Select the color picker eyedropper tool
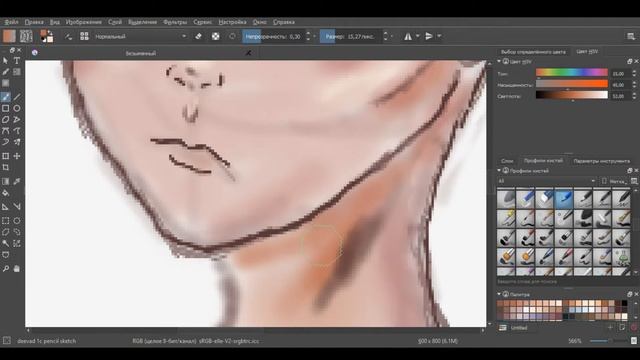 (x=17, y=181)
